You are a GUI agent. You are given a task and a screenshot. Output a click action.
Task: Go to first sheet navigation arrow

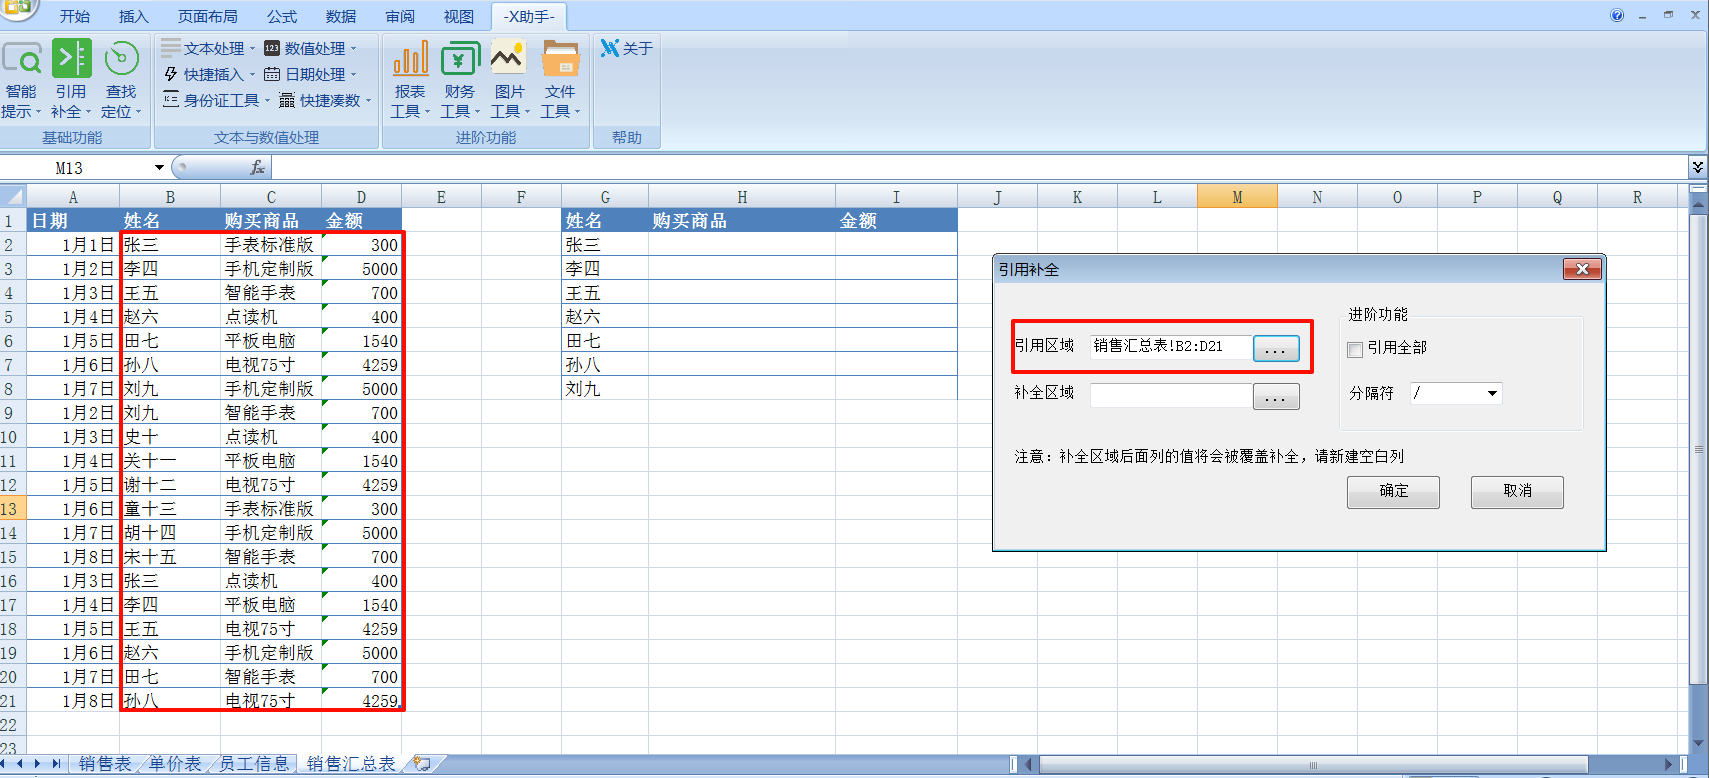[5, 764]
